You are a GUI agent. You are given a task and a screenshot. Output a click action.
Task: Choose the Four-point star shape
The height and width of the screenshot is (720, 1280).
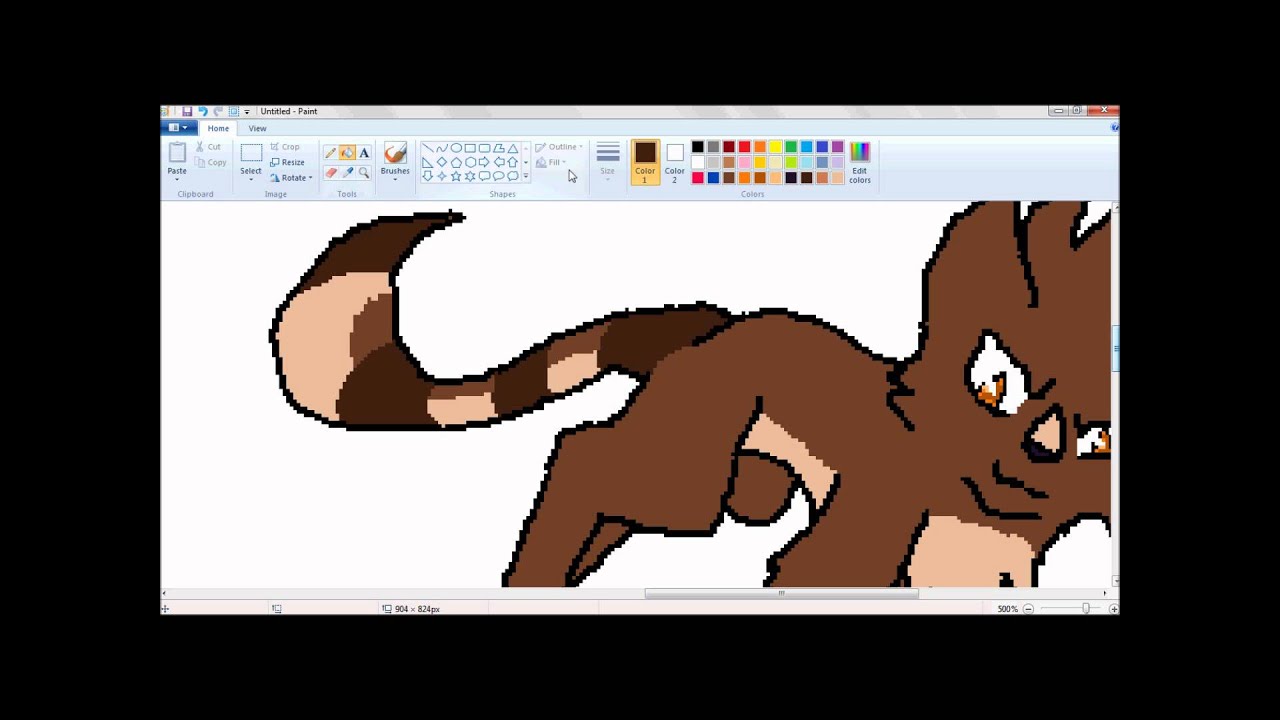[441, 176]
